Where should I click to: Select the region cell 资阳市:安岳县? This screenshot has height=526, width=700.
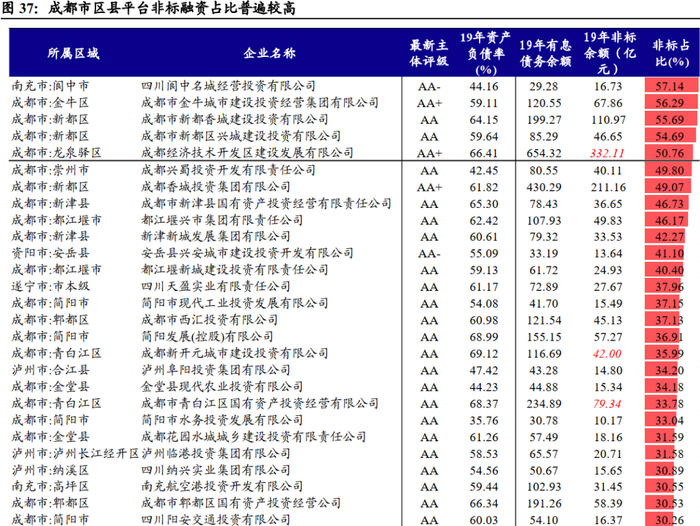click(x=50, y=253)
